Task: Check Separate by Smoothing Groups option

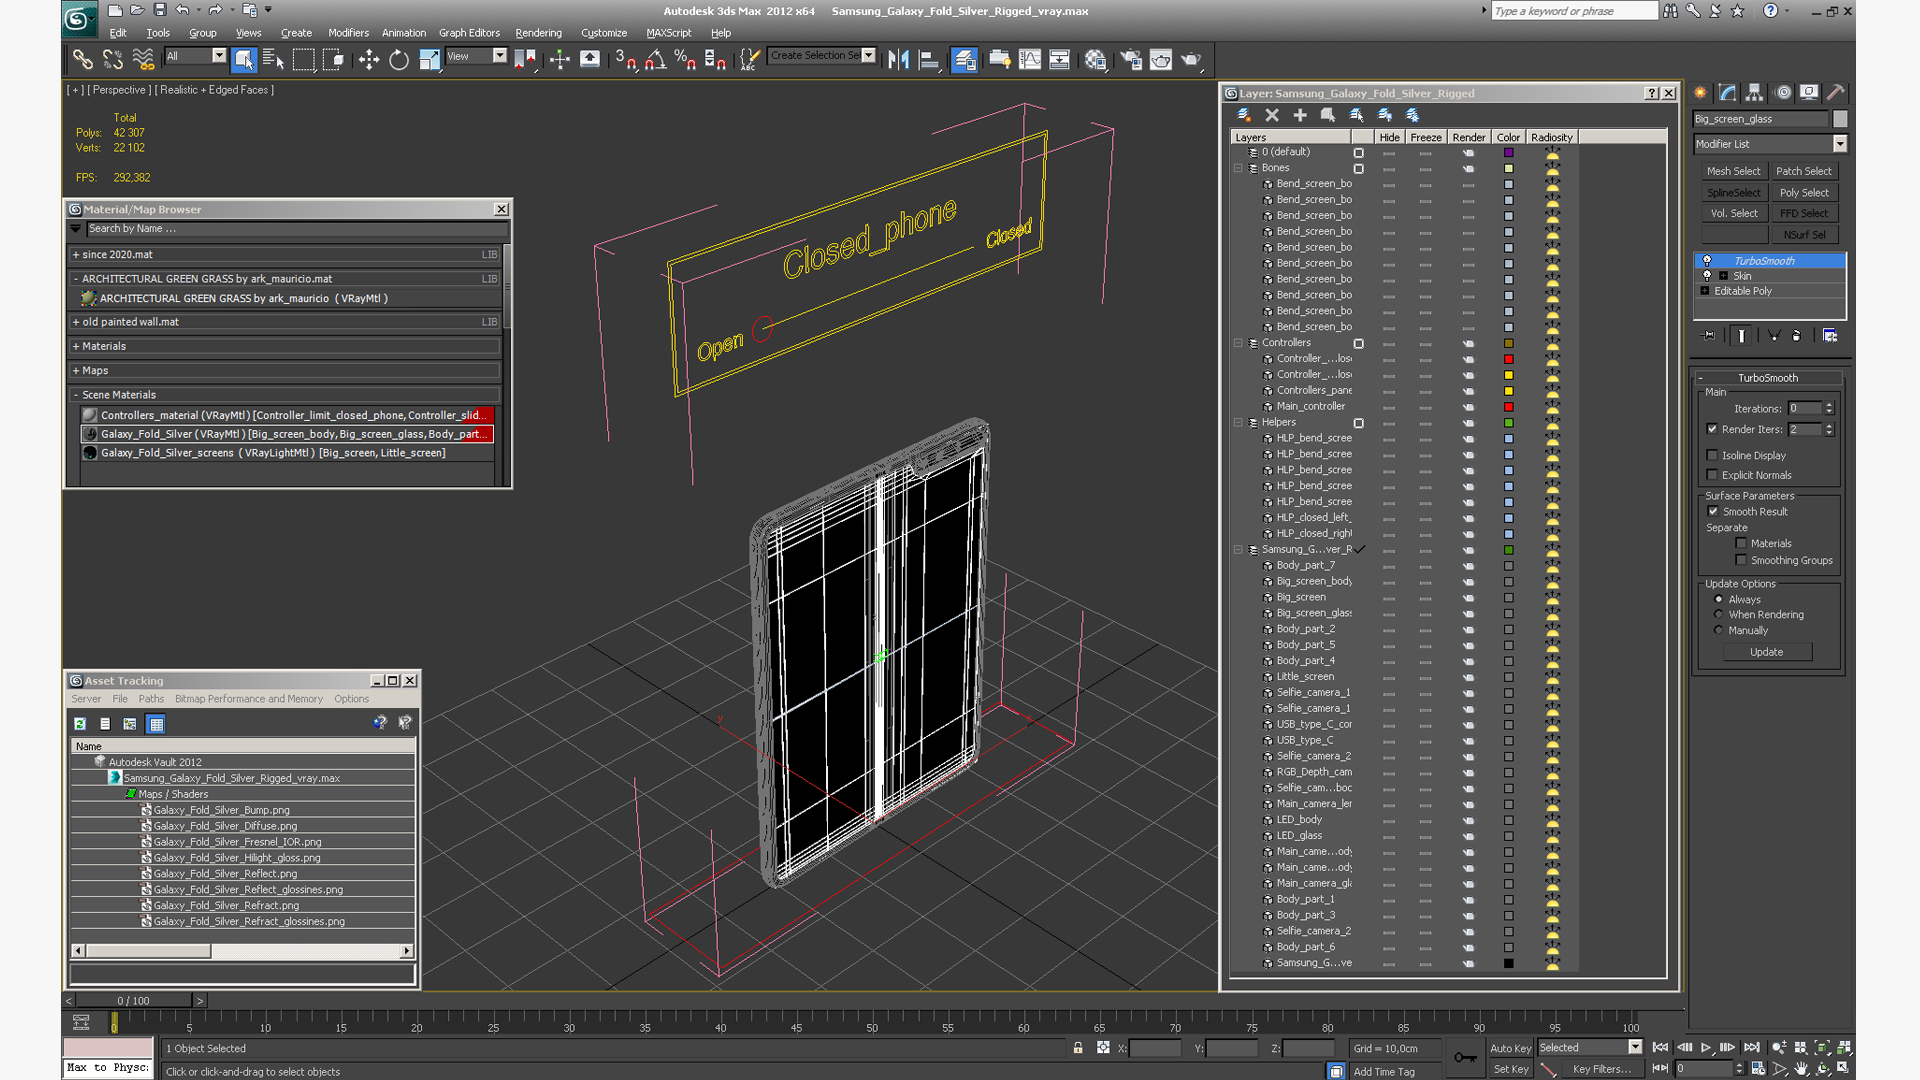Action: pyautogui.click(x=1741, y=560)
